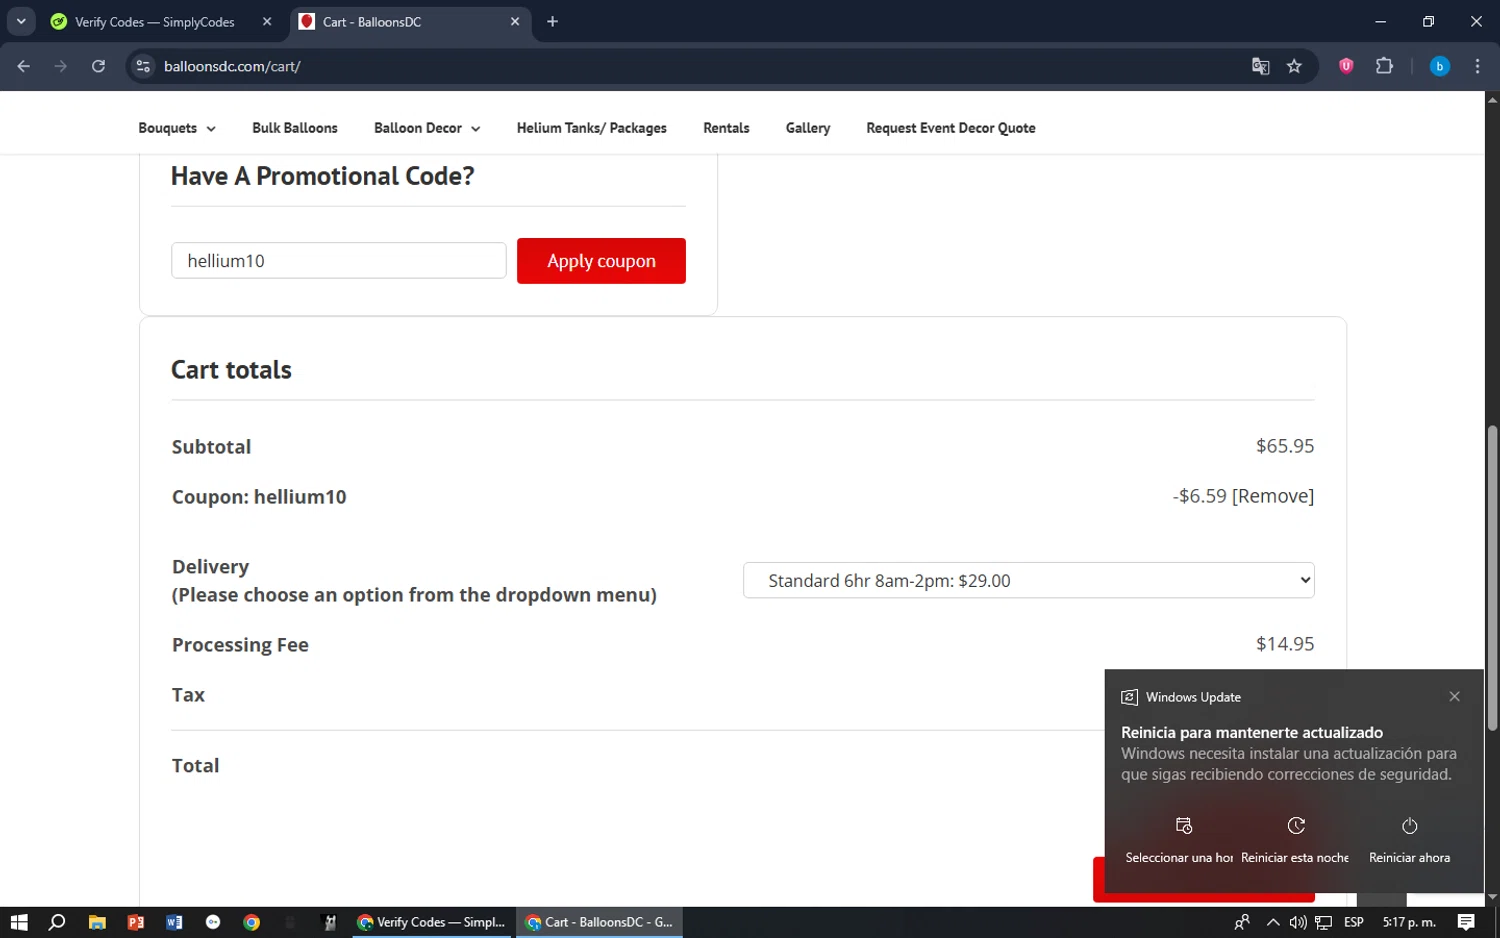Open the People icon in system tray
This screenshot has height=938, width=1500.
coord(1242,922)
